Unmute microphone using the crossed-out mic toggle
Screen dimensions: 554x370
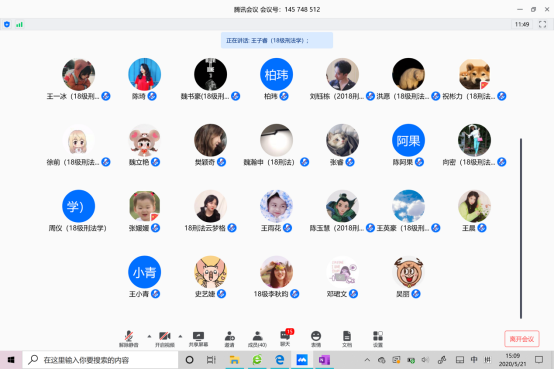pyautogui.click(x=129, y=339)
